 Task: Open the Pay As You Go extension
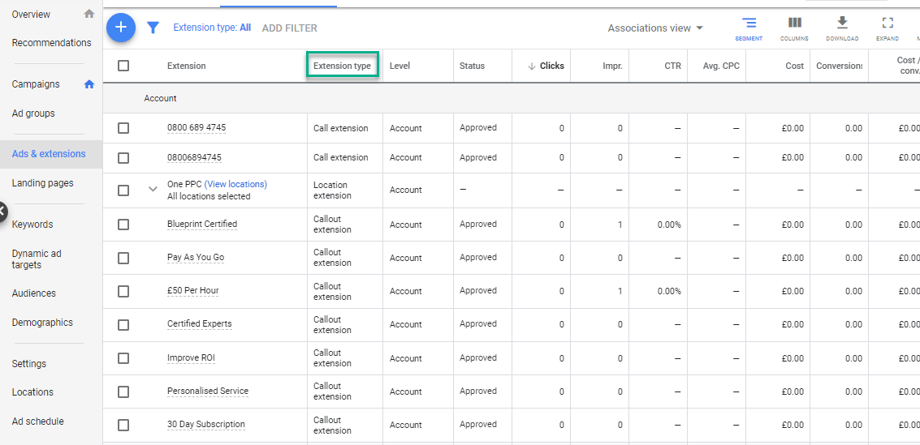pyautogui.click(x=195, y=257)
